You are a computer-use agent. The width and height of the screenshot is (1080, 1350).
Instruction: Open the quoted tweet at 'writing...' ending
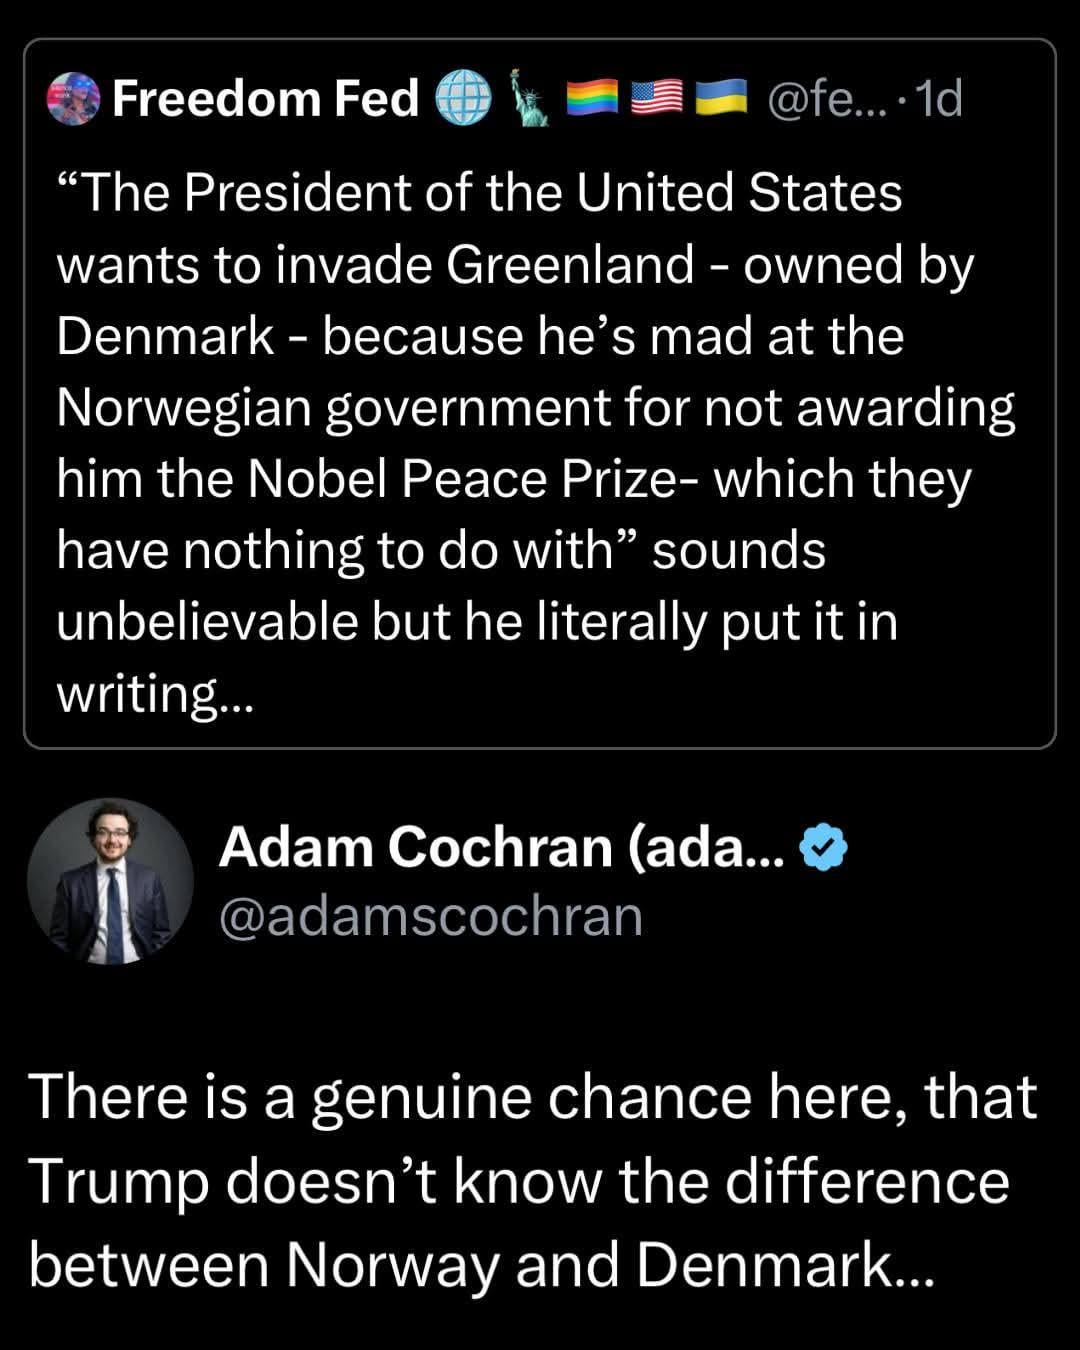point(155,694)
